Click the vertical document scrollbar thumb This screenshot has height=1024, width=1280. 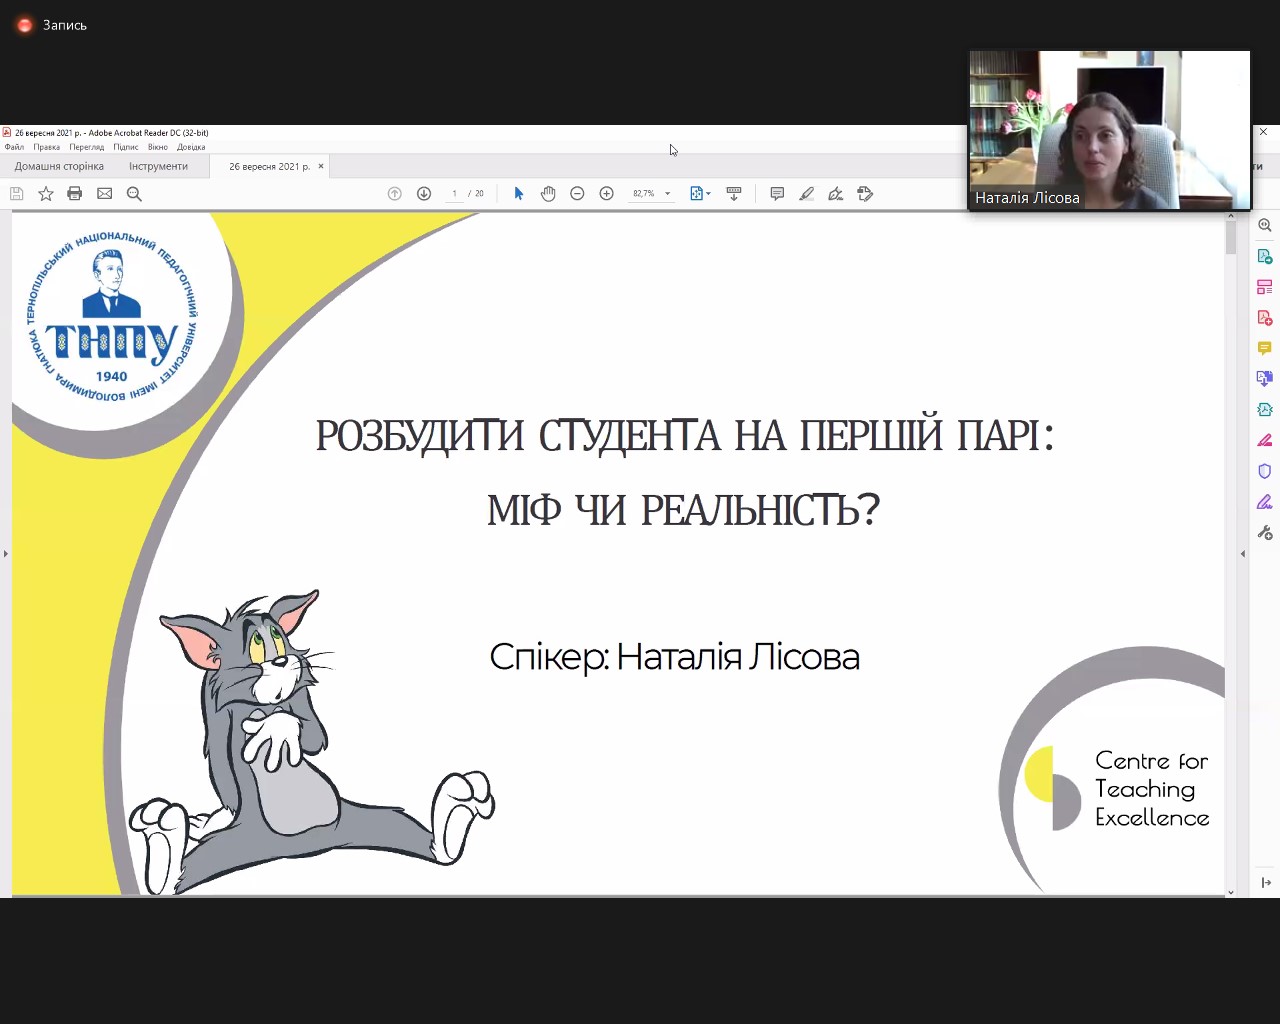(1231, 236)
